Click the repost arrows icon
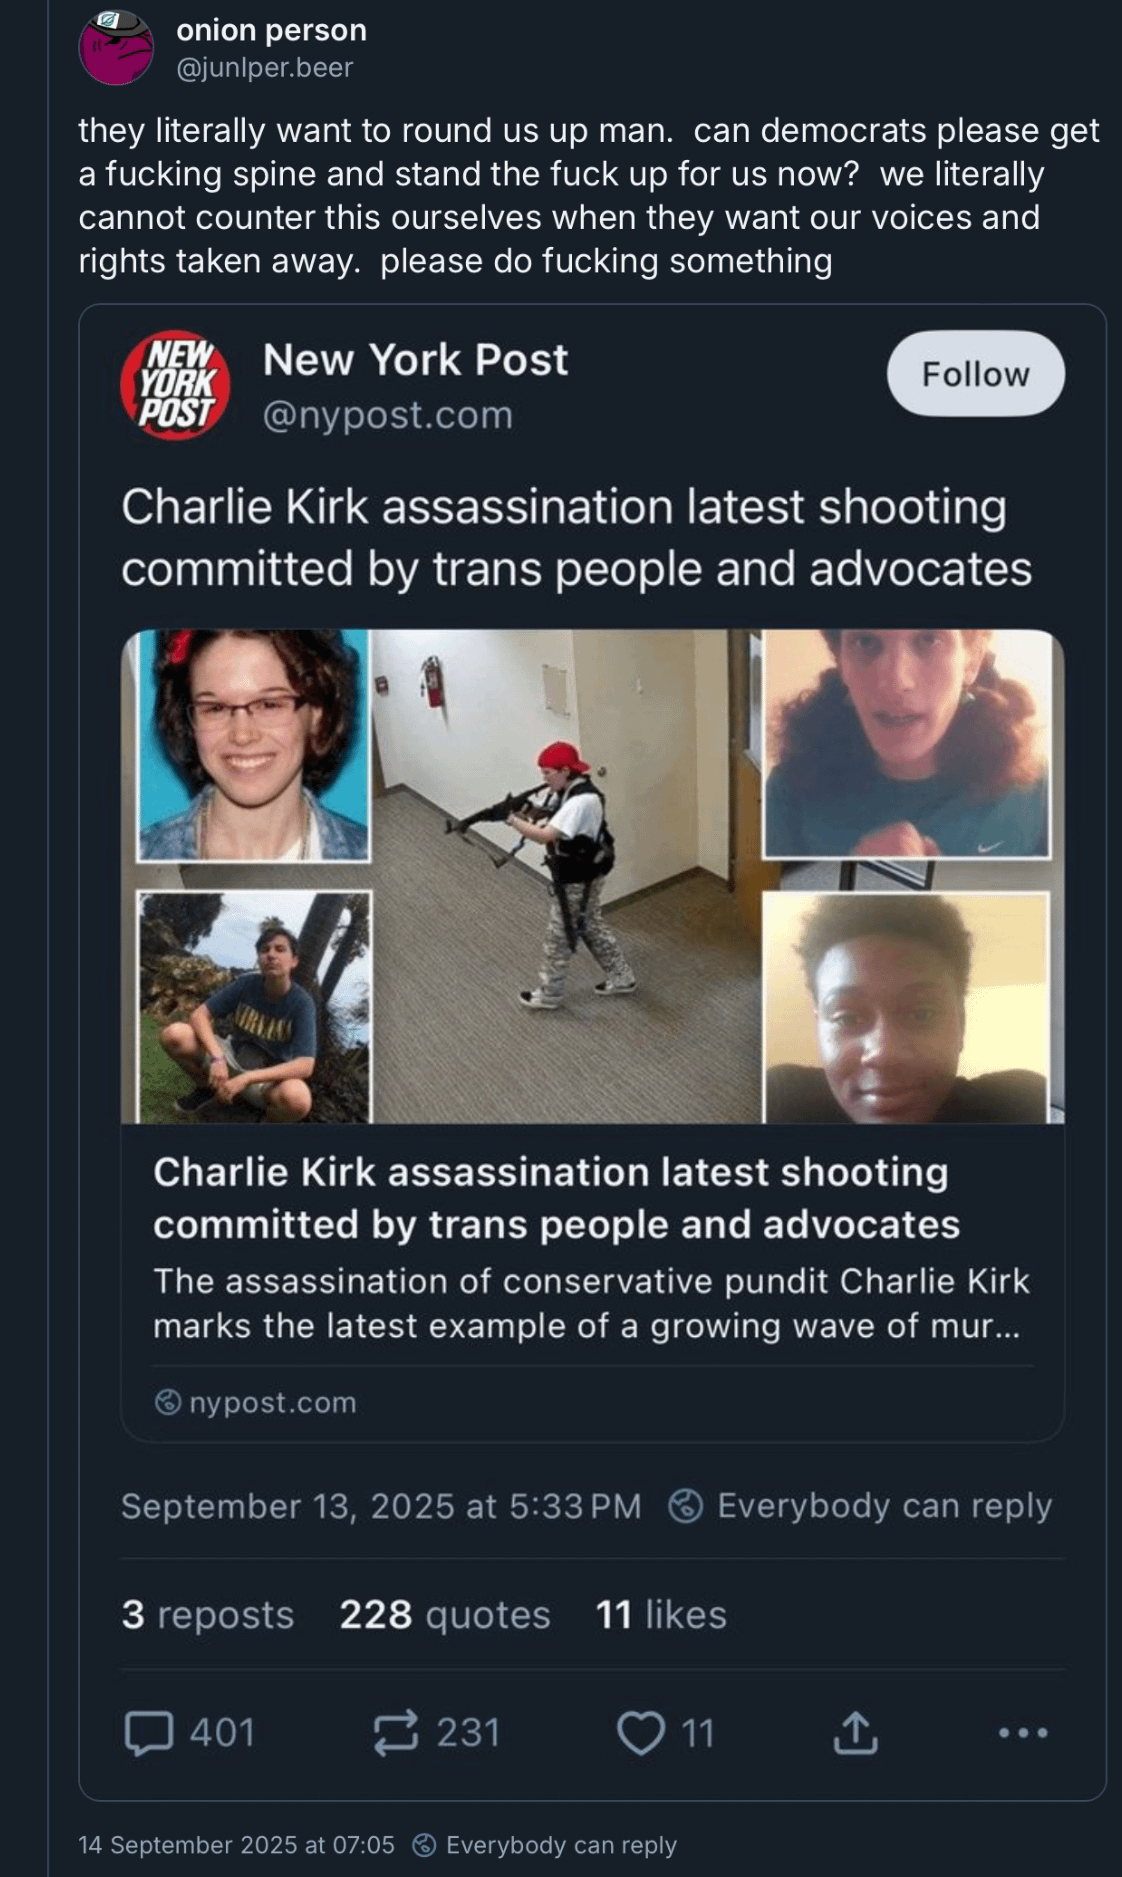Image resolution: width=1122 pixels, height=1877 pixels. (x=395, y=1733)
